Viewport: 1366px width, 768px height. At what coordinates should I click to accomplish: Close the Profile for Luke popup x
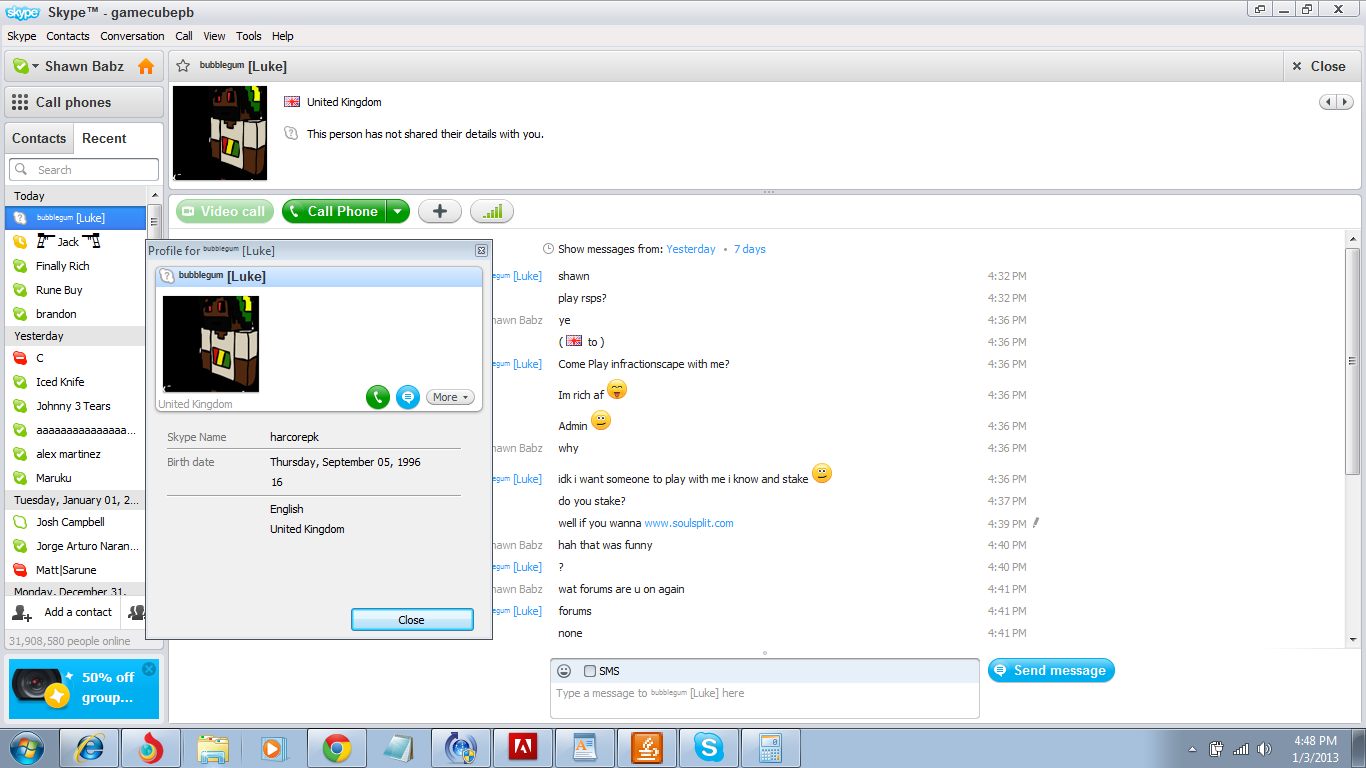481,250
